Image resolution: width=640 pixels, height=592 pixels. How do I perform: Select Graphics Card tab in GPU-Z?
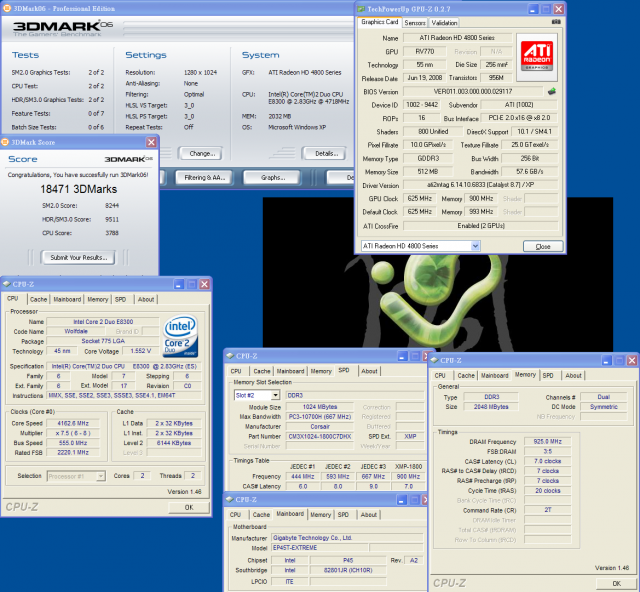coord(380,22)
